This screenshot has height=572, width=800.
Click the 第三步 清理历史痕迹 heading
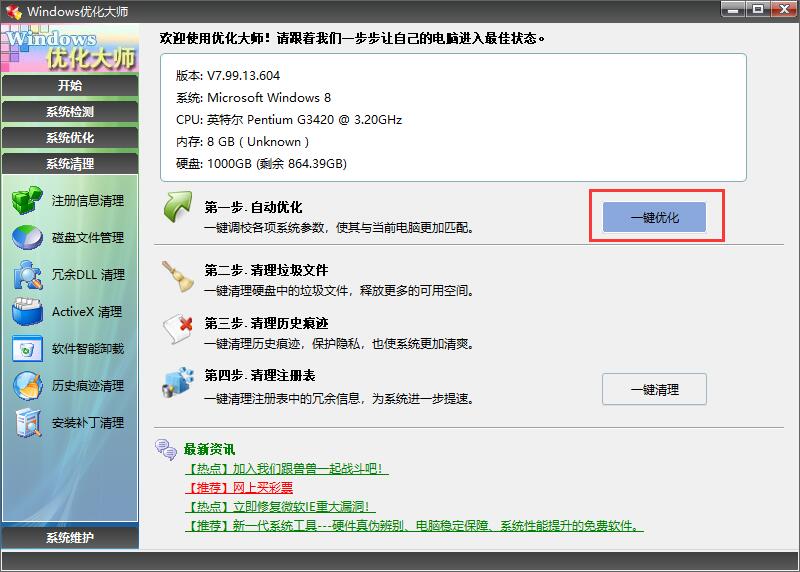coord(266,324)
